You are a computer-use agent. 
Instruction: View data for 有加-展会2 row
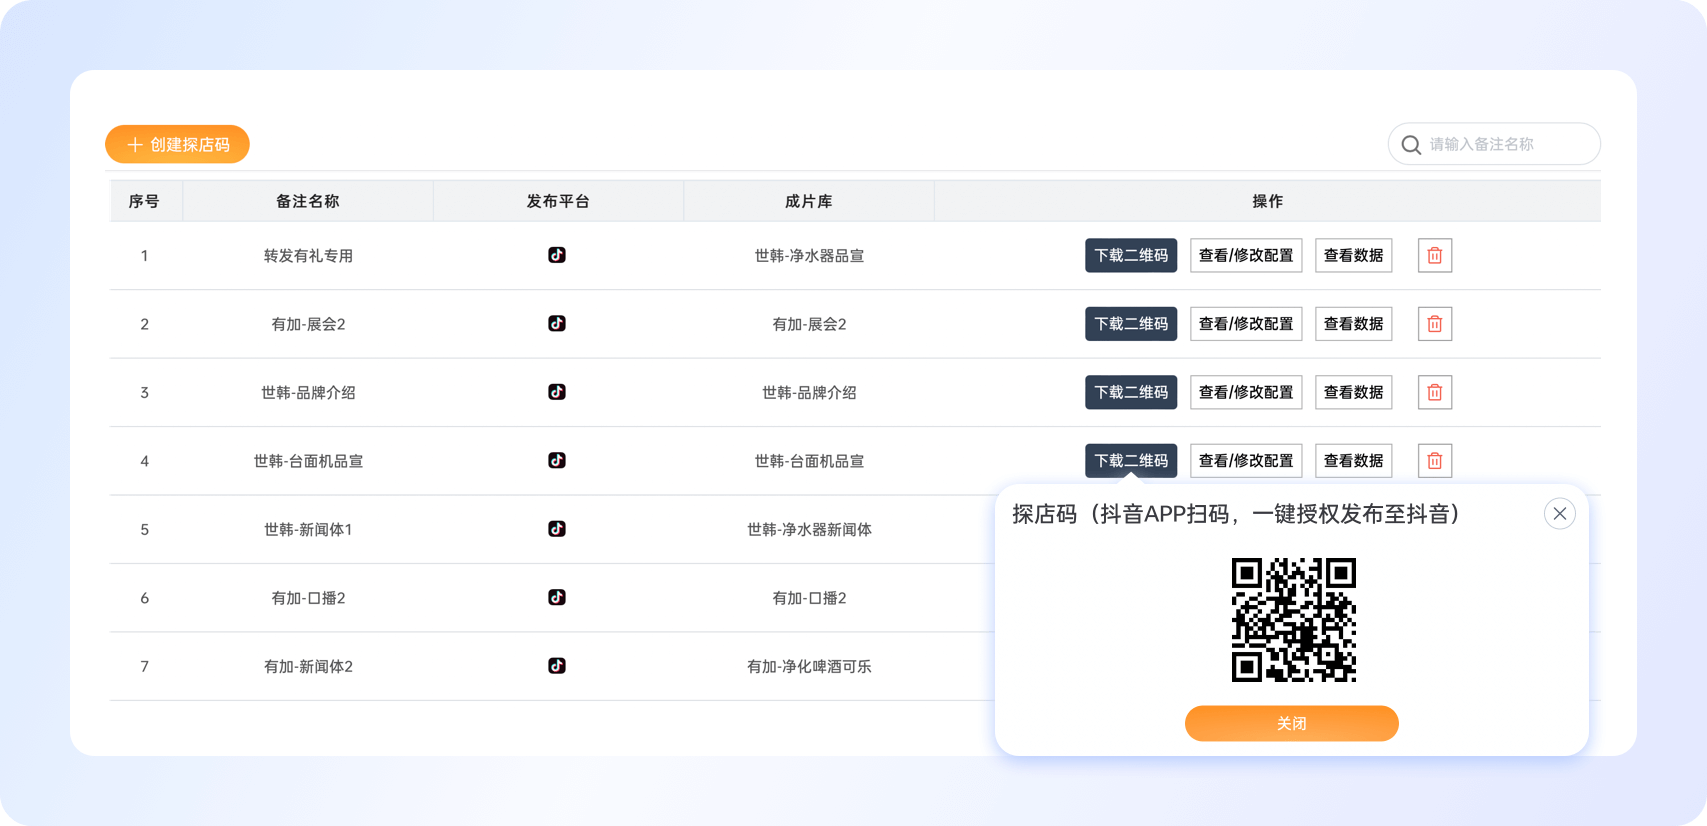[1353, 324]
